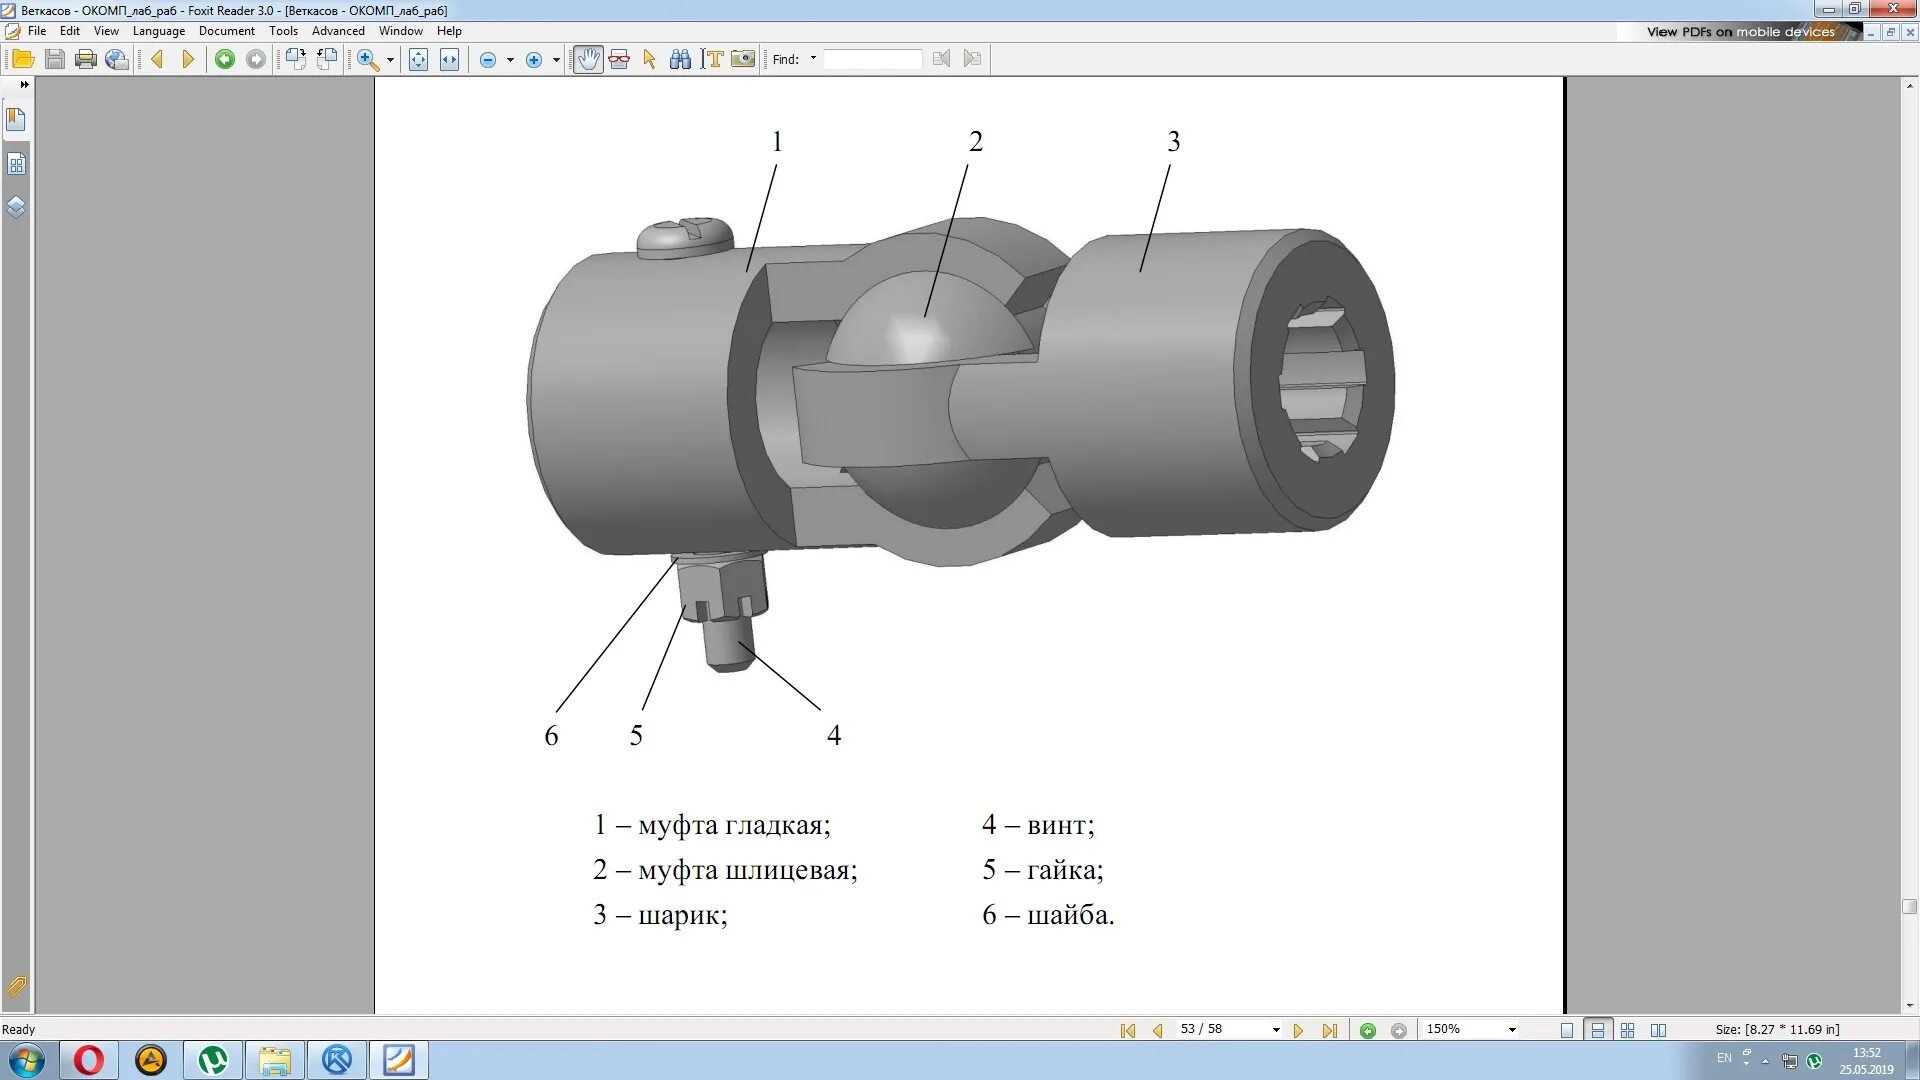1920x1080 pixels.
Task: Click the View PDFs on mobile devices link
Action: pyautogui.click(x=1741, y=32)
